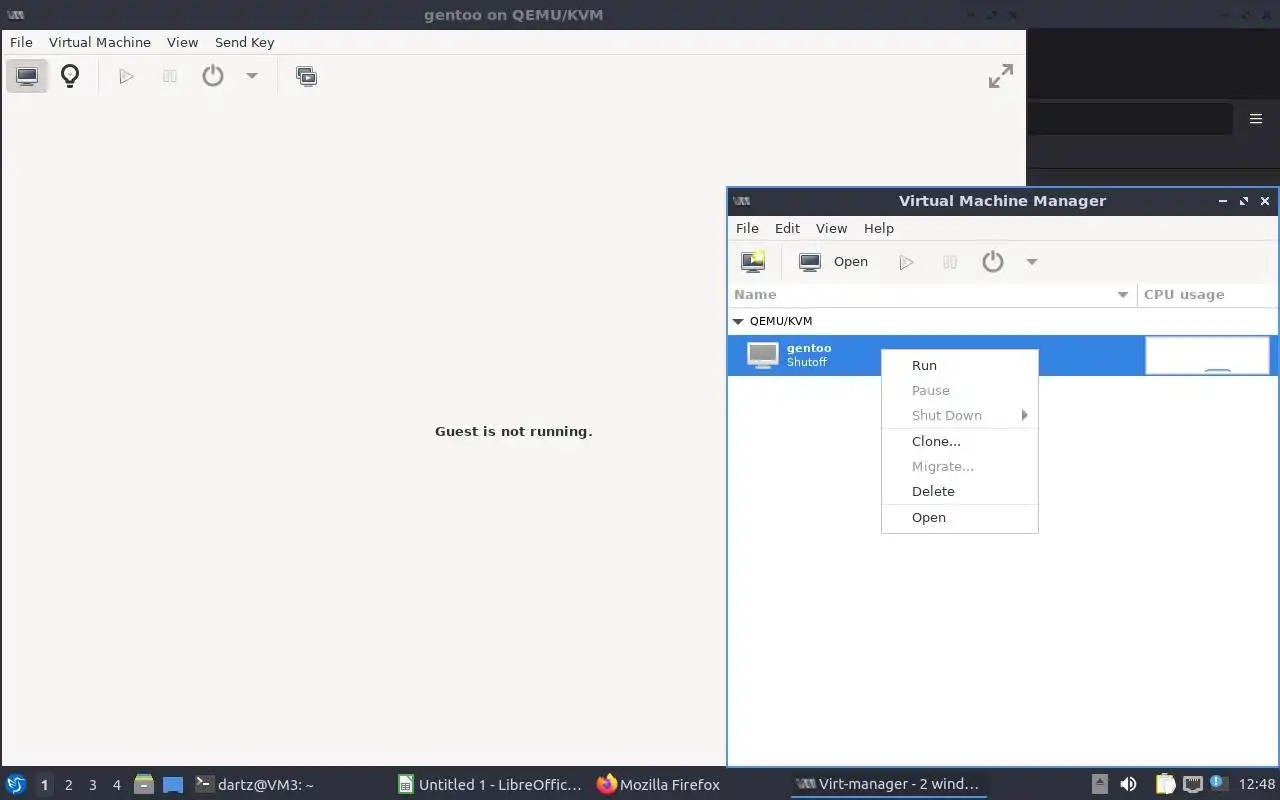Viewport: 1280px width, 800px height.
Task: Open Help menu in Virtual Machine Manager
Action: click(879, 228)
